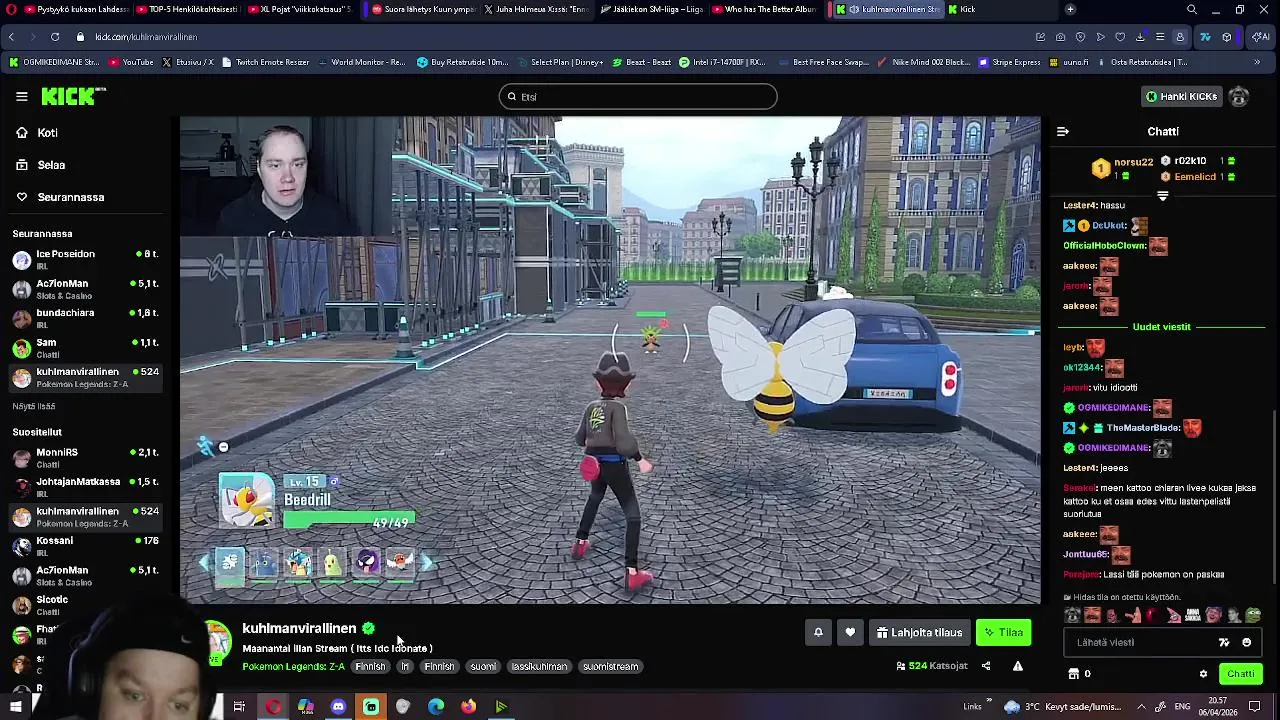1280x720 pixels.
Task: Report stream with warning triangle icon
Action: click(x=1018, y=666)
